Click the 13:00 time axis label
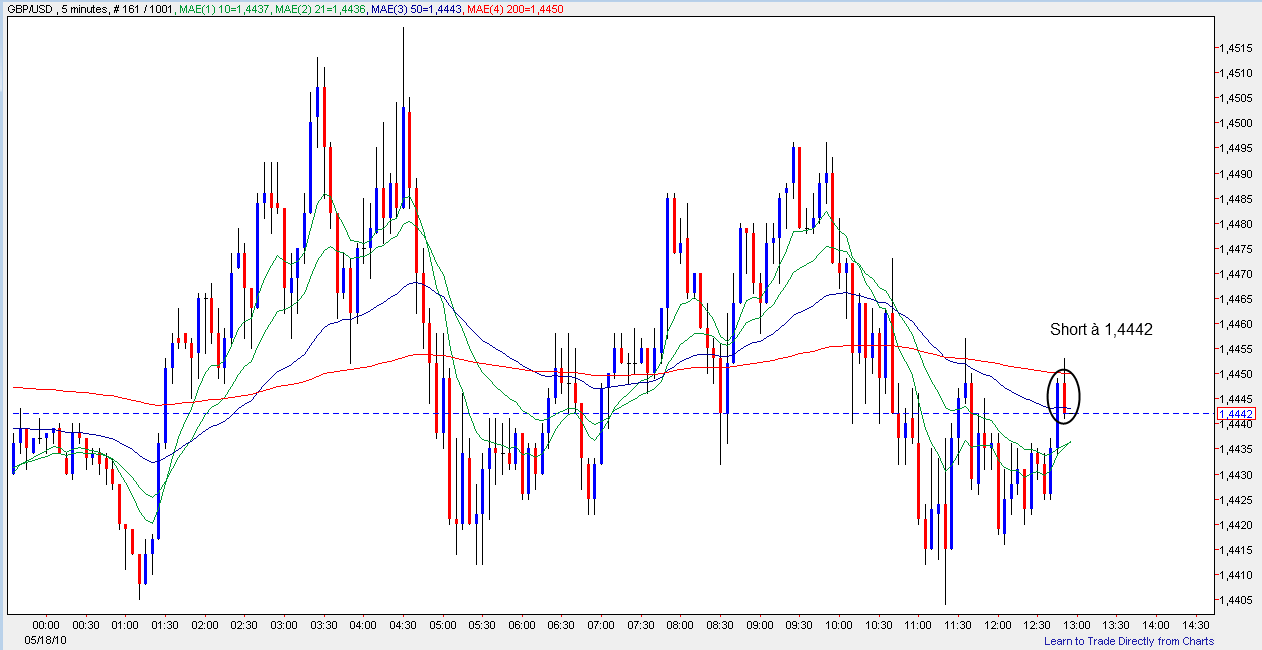The height and width of the screenshot is (650, 1262). 1076,625
